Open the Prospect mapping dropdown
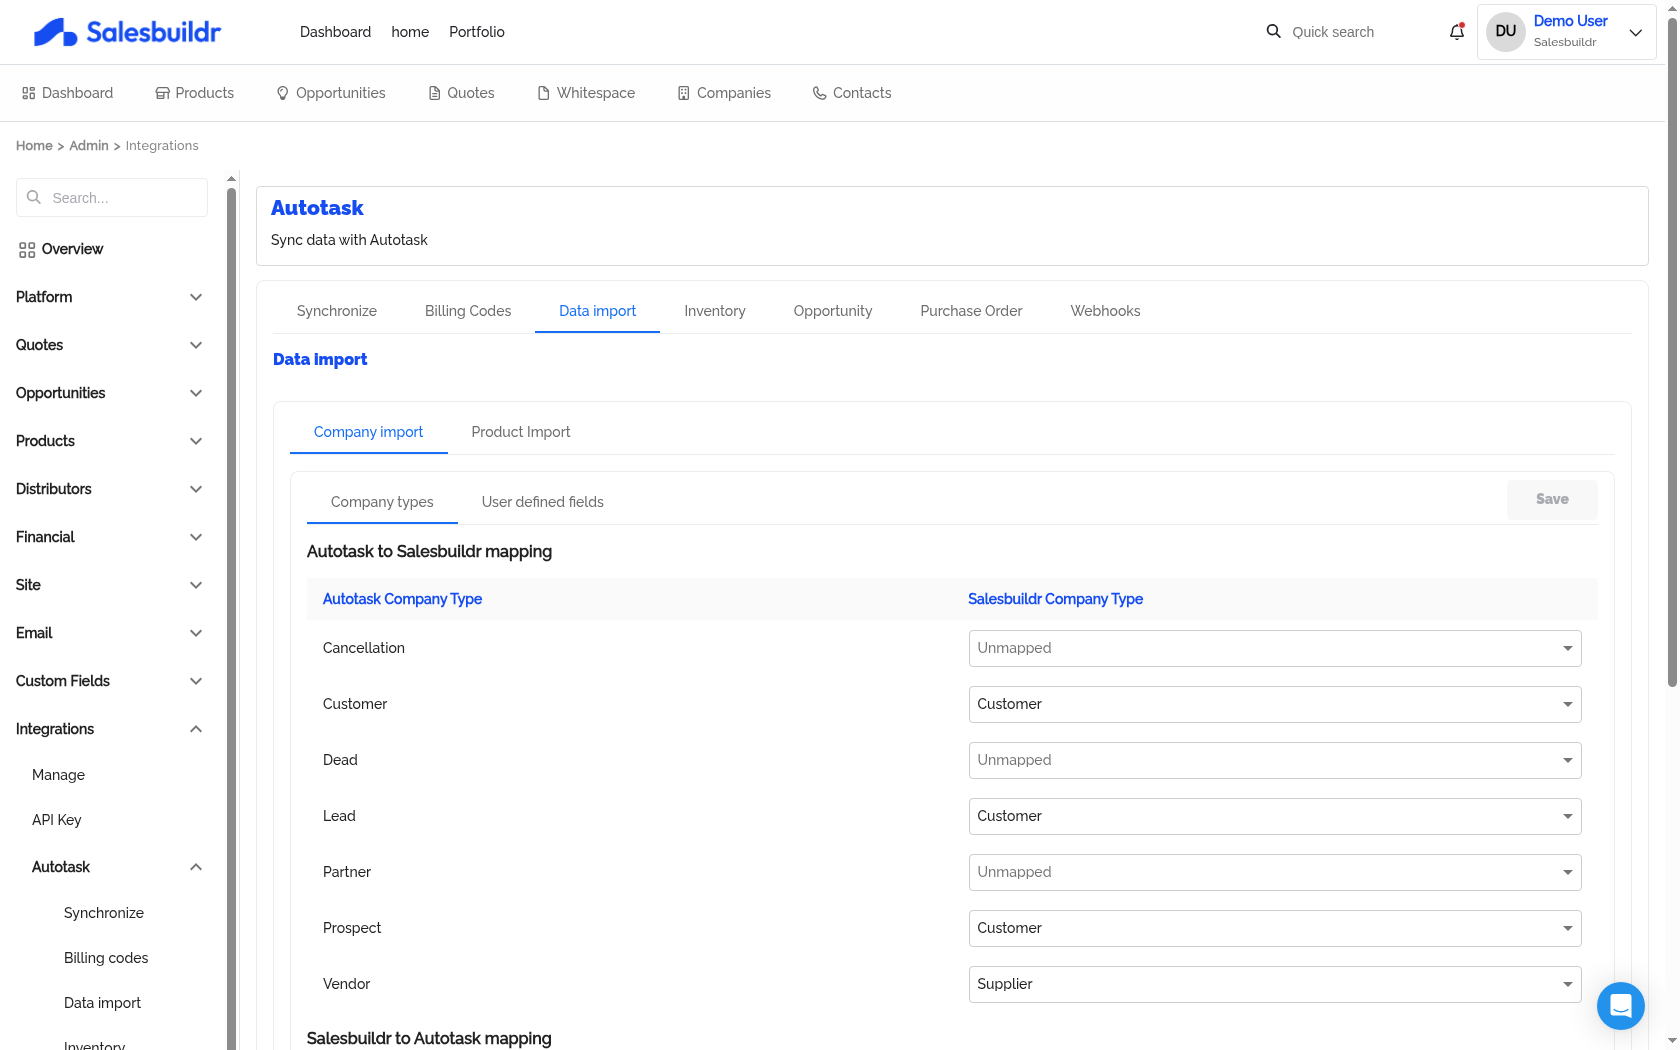 tap(1275, 928)
